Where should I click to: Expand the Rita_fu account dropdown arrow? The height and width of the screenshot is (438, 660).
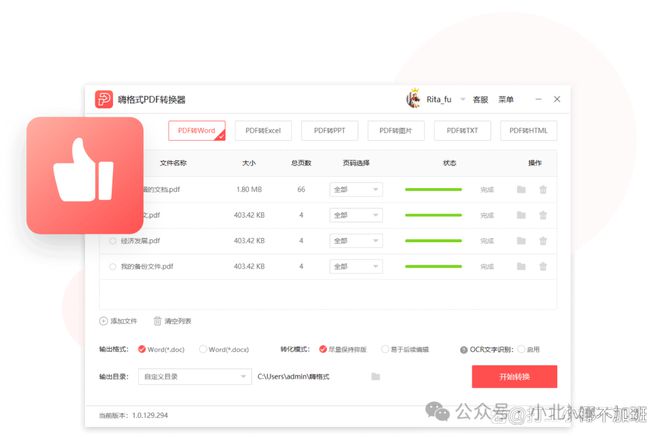point(463,99)
